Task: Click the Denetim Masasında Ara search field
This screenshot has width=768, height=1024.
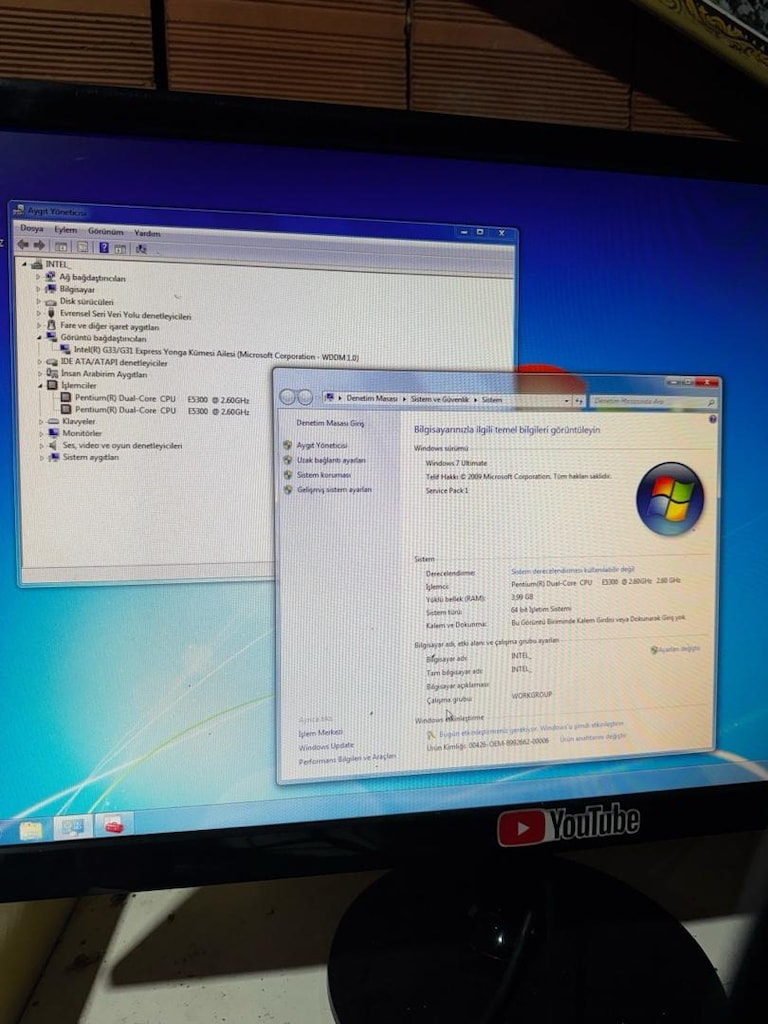Action: (x=653, y=402)
